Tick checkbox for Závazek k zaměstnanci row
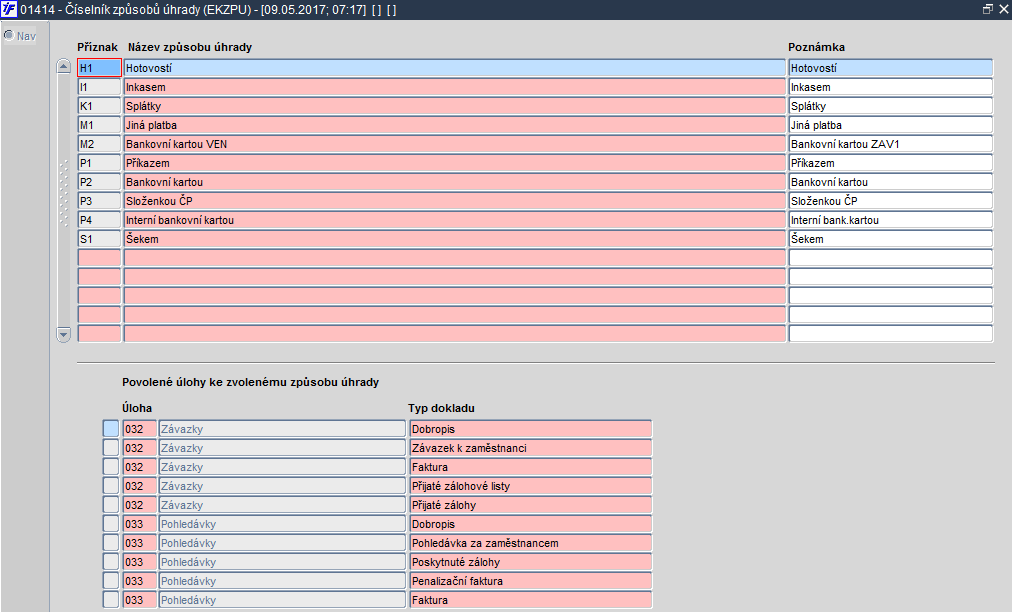Image resolution: width=1012 pixels, height=612 pixels. pos(111,447)
